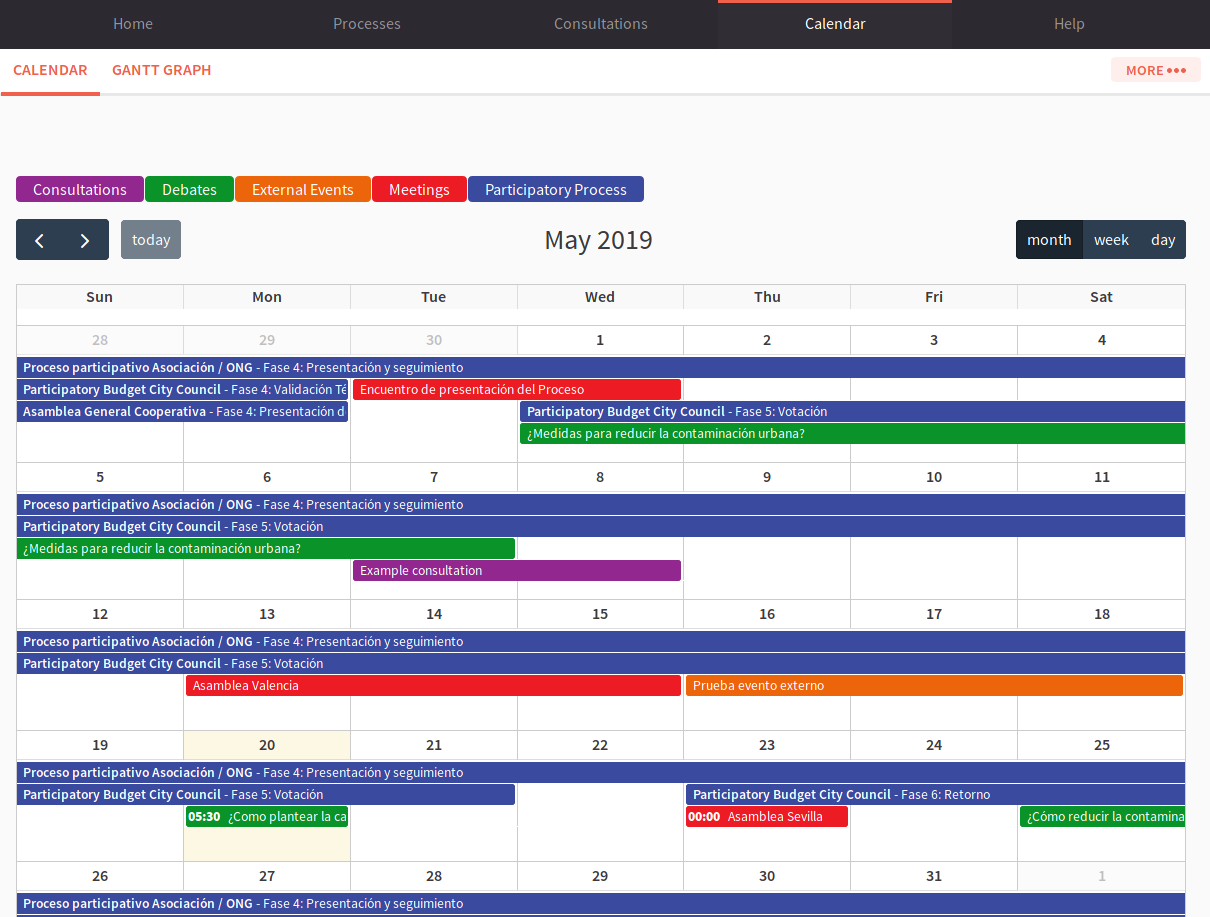This screenshot has width=1210, height=917.
Task: Open the MORE options menu
Action: [x=1155, y=69]
